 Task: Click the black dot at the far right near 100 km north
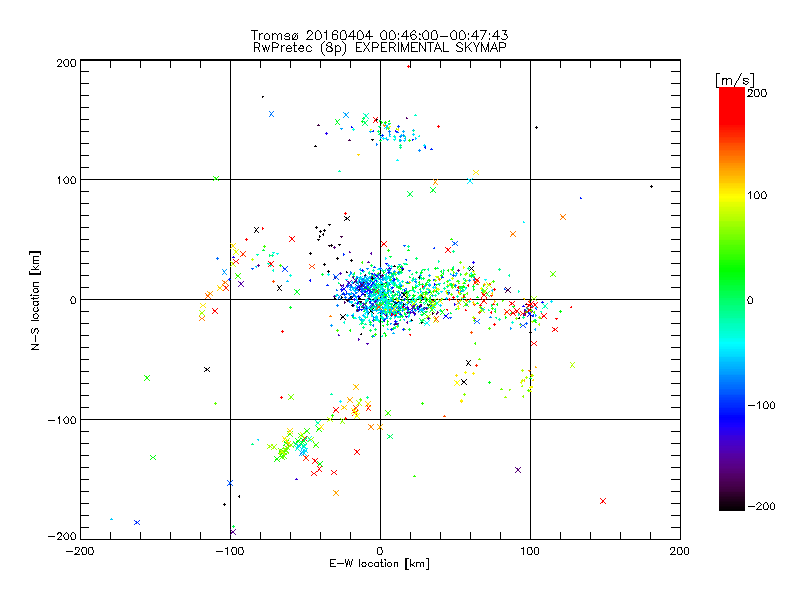[x=652, y=187]
